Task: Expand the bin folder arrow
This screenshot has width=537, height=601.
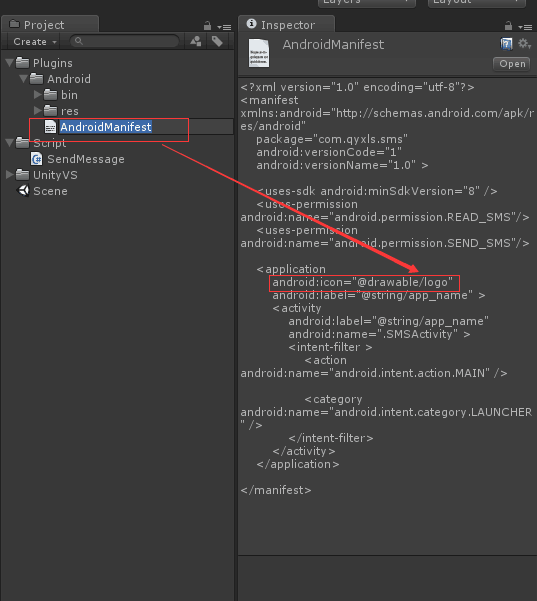Action: click(x=38, y=94)
